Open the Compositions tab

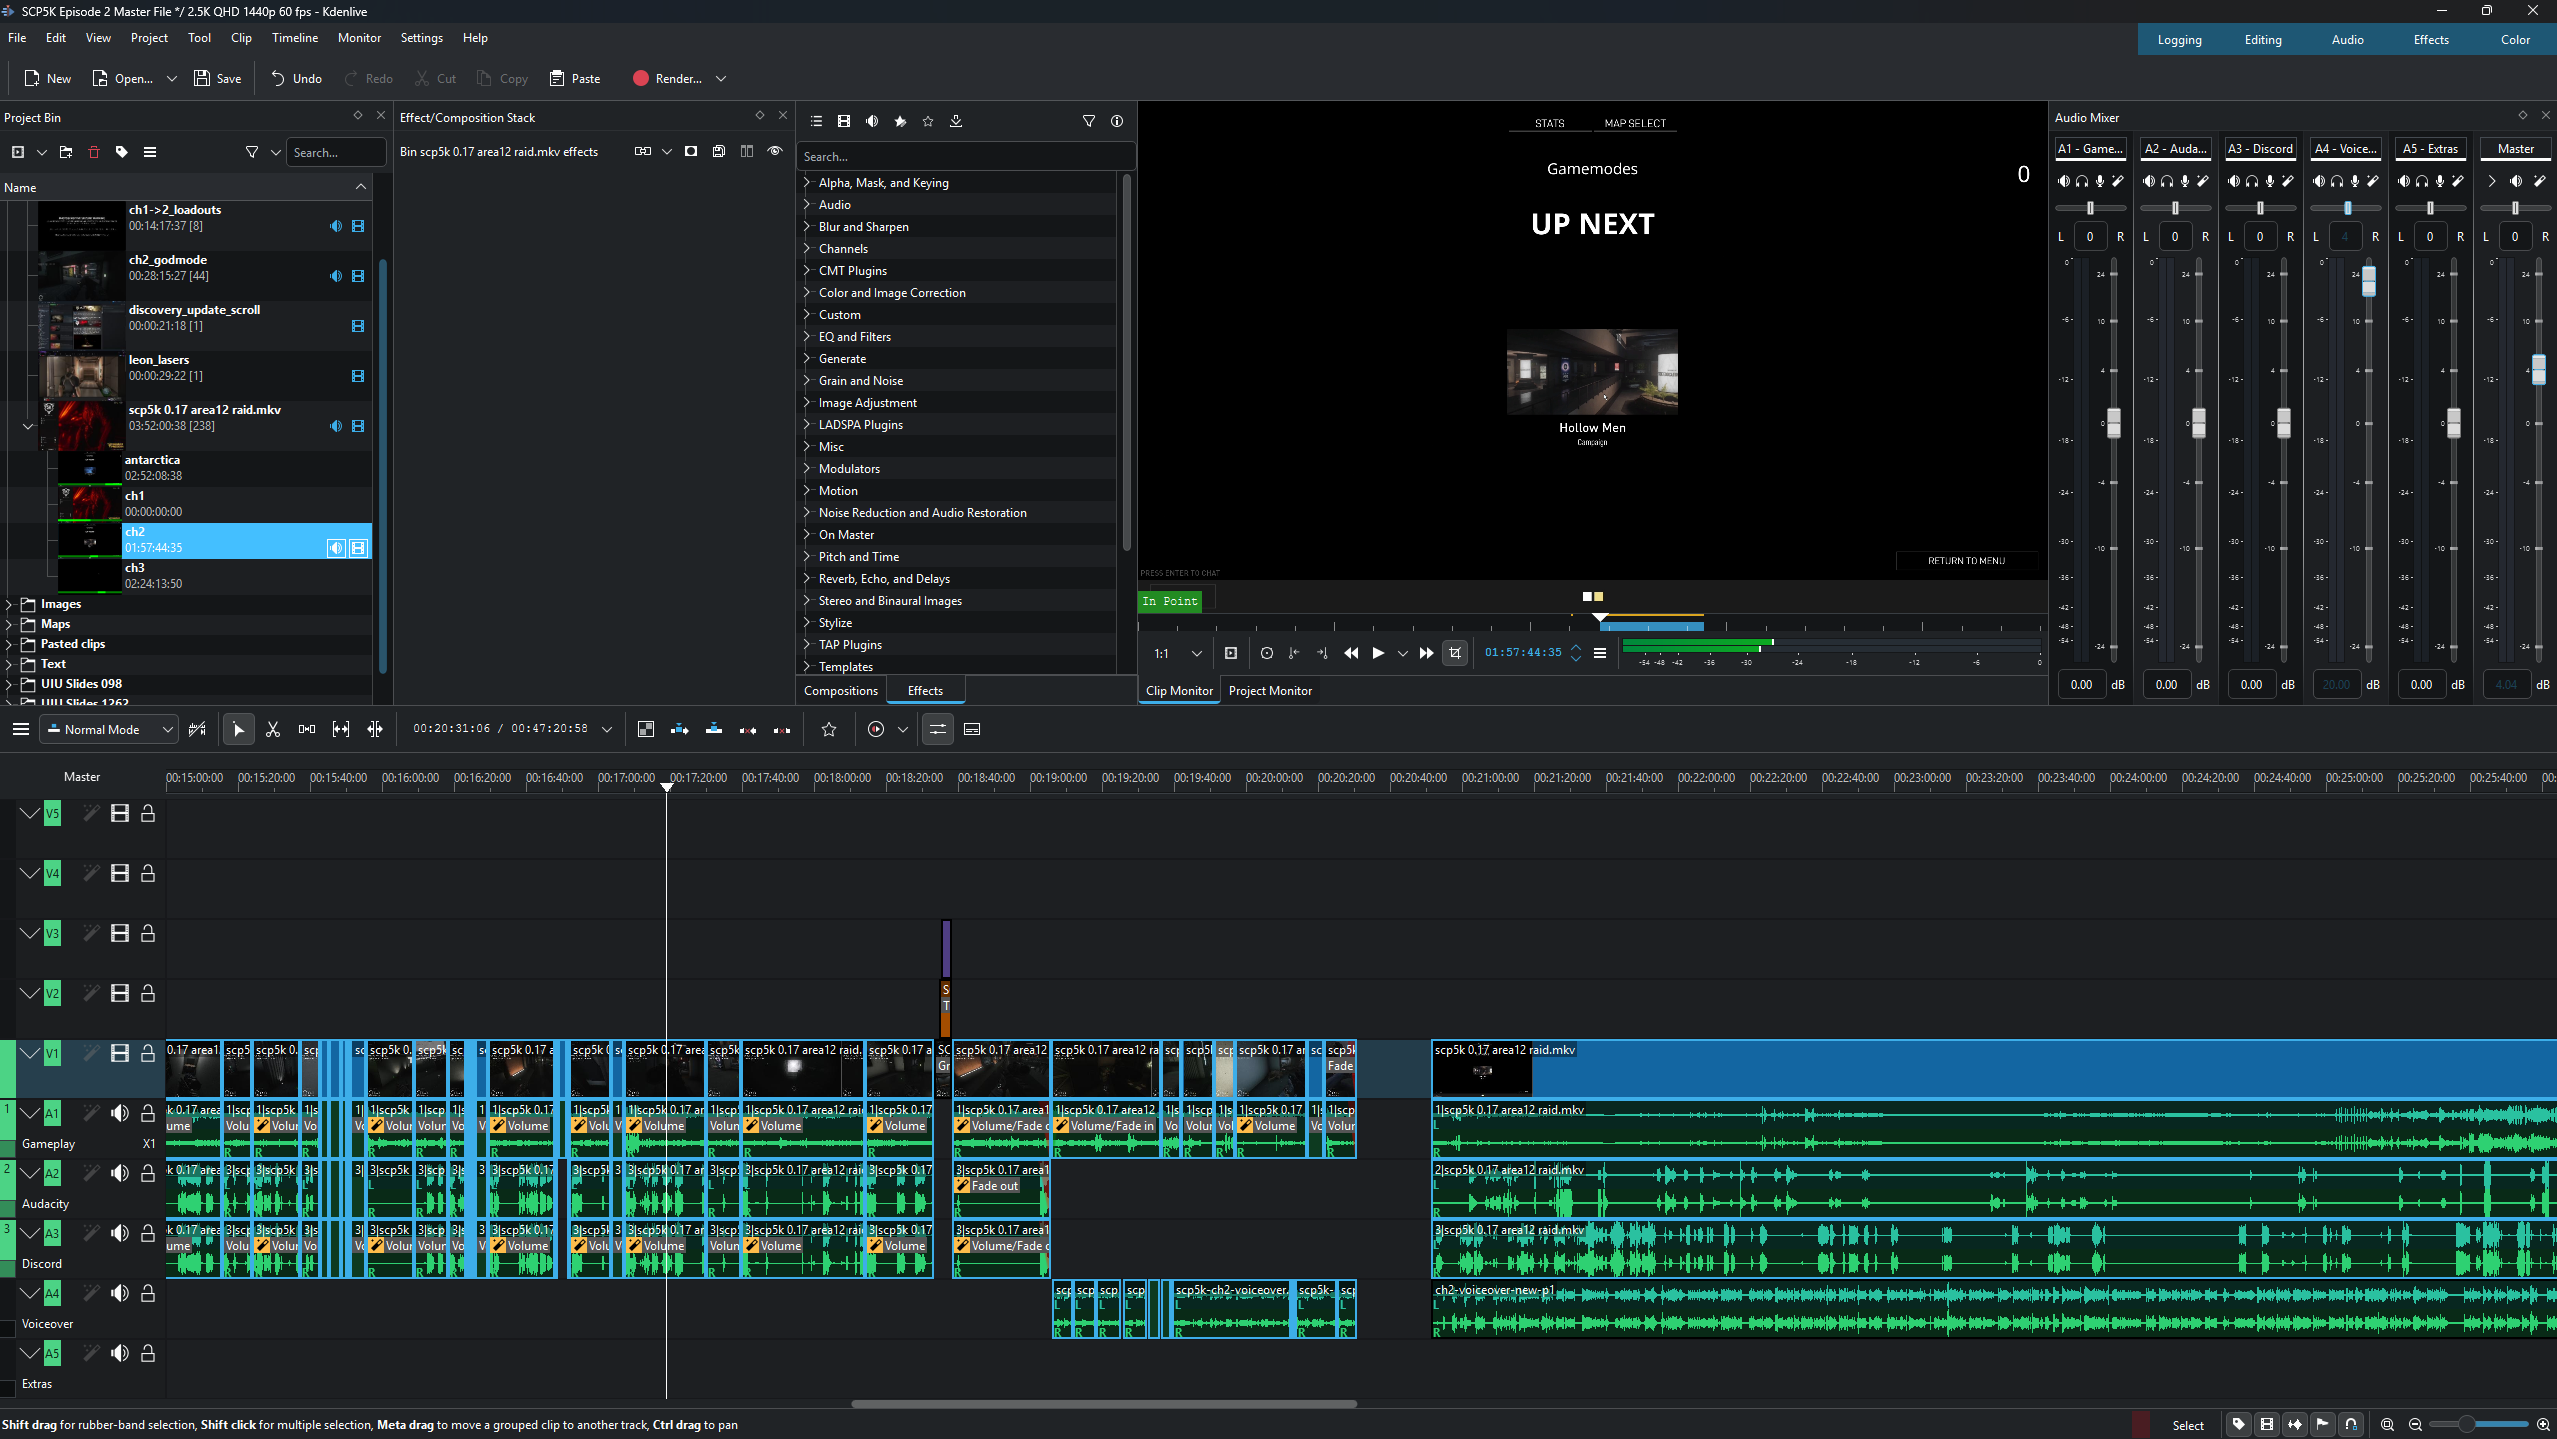(x=841, y=690)
